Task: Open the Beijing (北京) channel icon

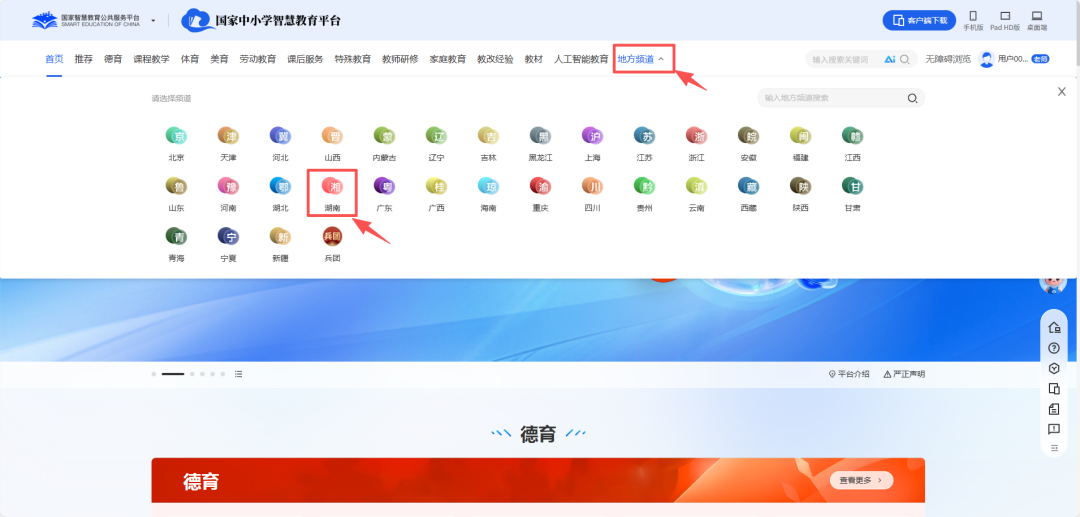Action: point(176,136)
